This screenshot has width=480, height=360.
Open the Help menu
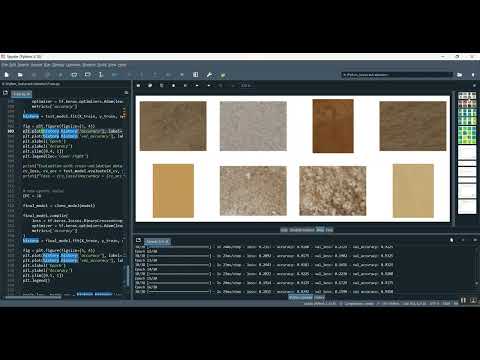pyautogui.click(x=122, y=65)
